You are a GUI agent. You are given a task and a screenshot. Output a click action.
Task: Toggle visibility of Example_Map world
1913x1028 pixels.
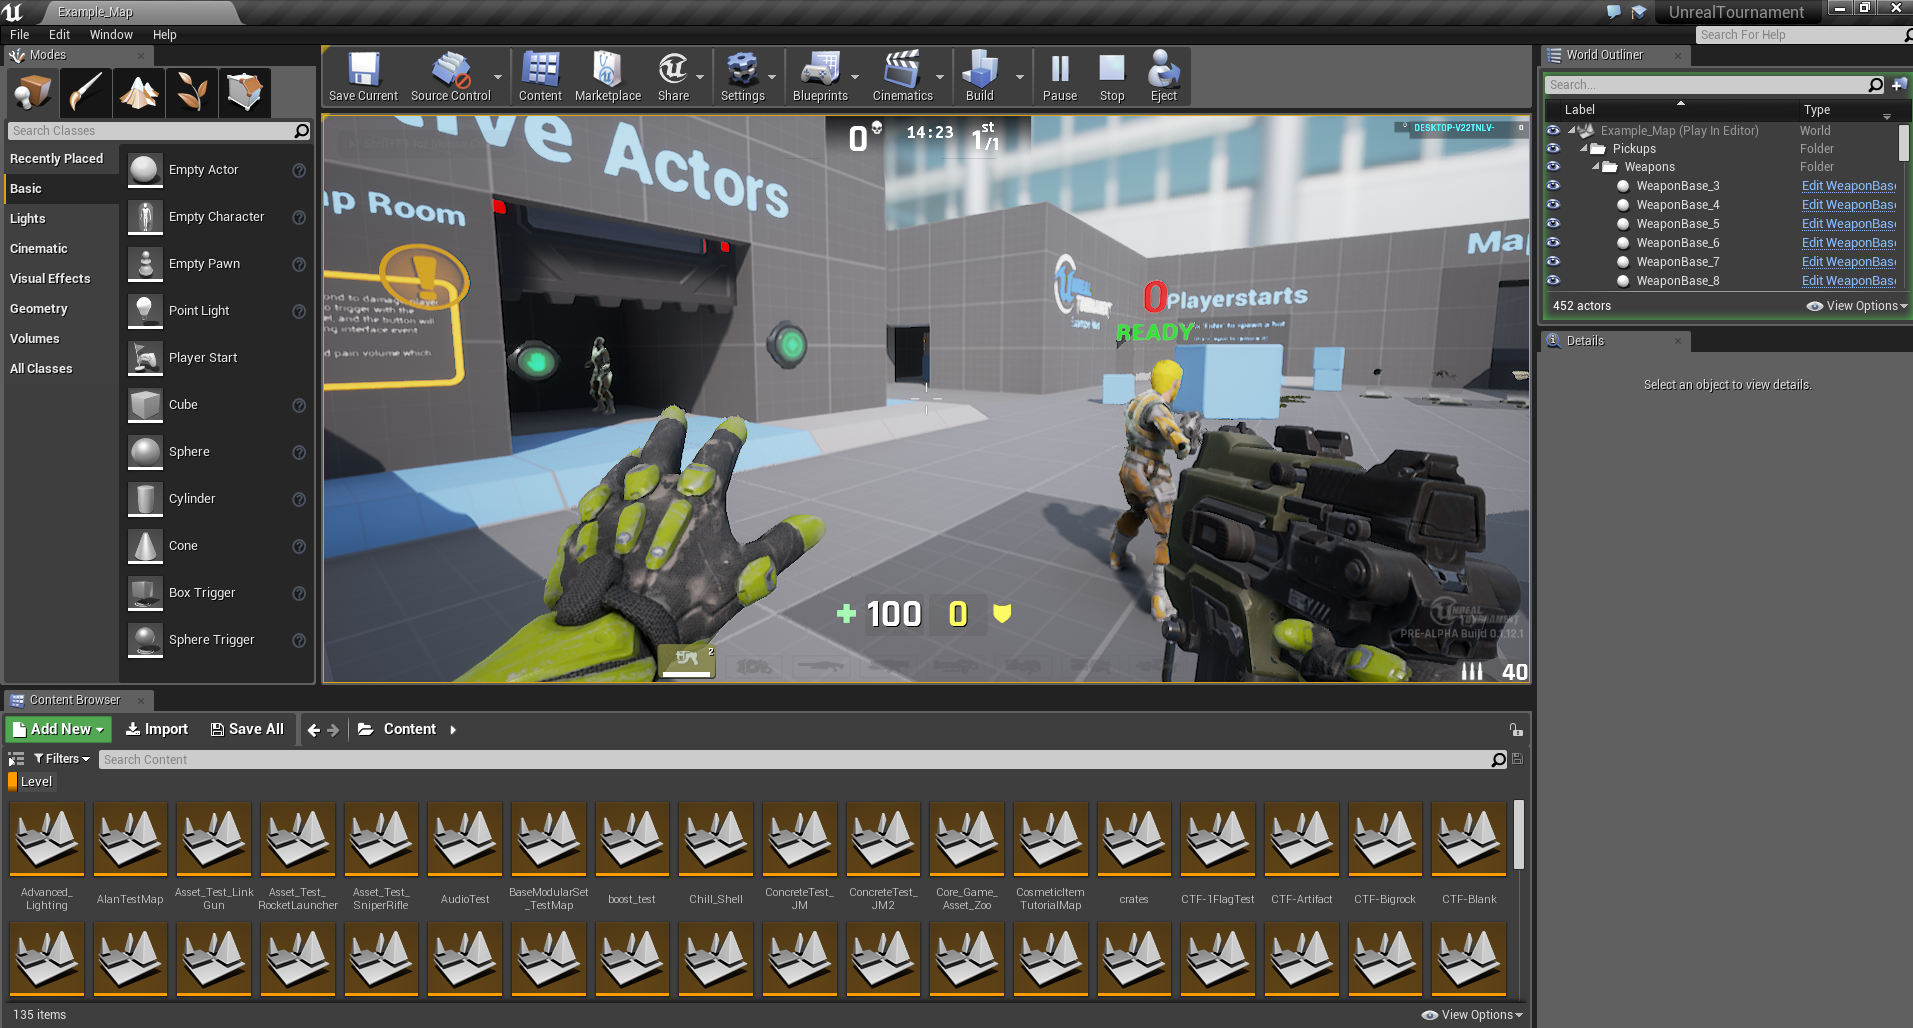(x=1553, y=131)
